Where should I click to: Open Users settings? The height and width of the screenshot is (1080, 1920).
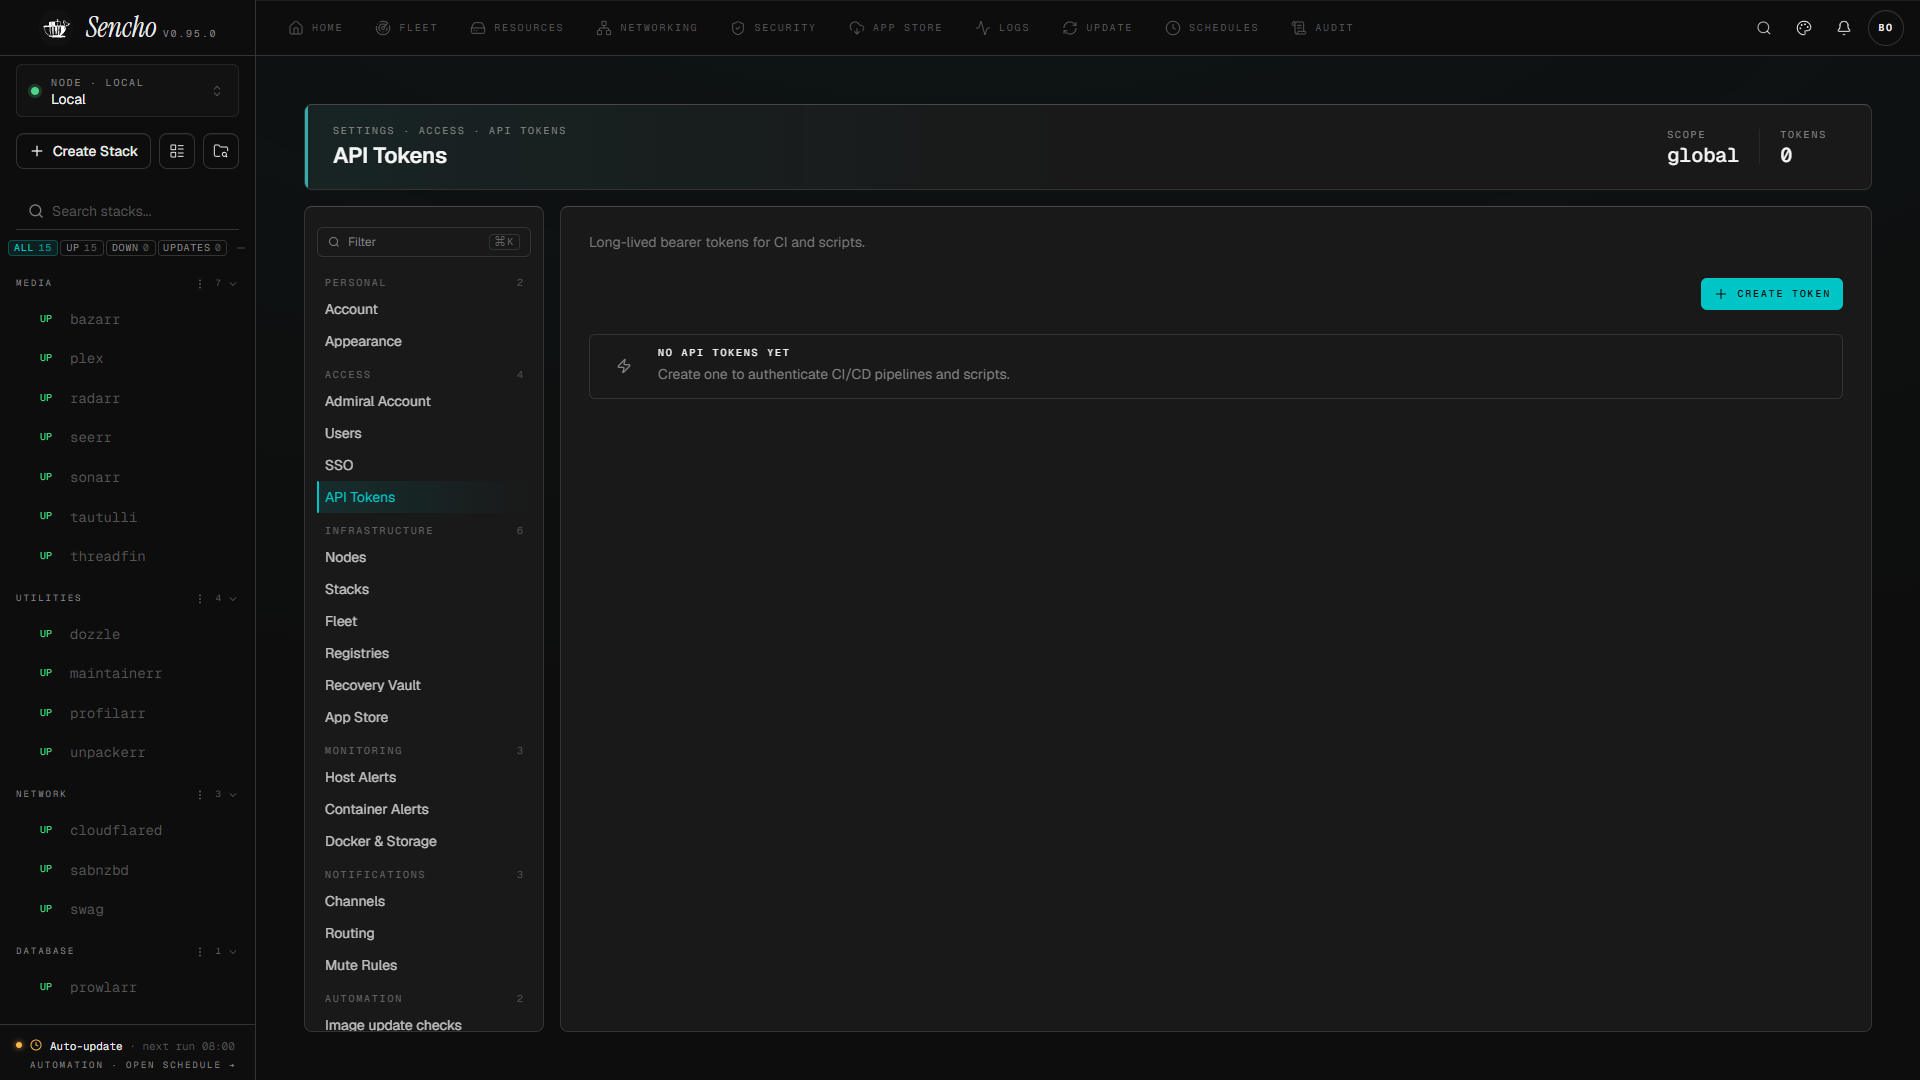coord(424,434)
